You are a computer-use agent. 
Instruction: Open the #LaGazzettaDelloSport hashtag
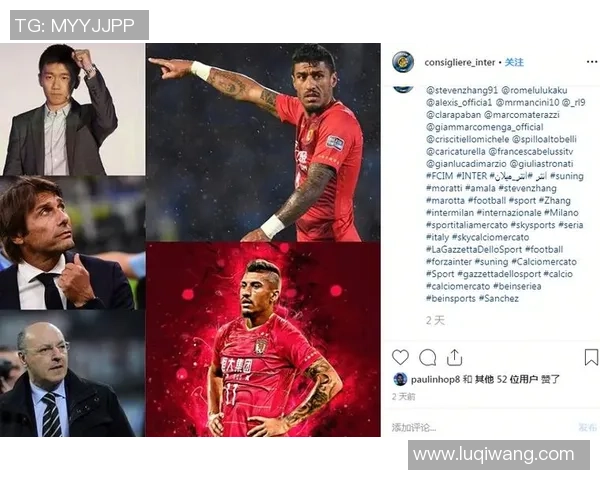(x=474, y=250)
